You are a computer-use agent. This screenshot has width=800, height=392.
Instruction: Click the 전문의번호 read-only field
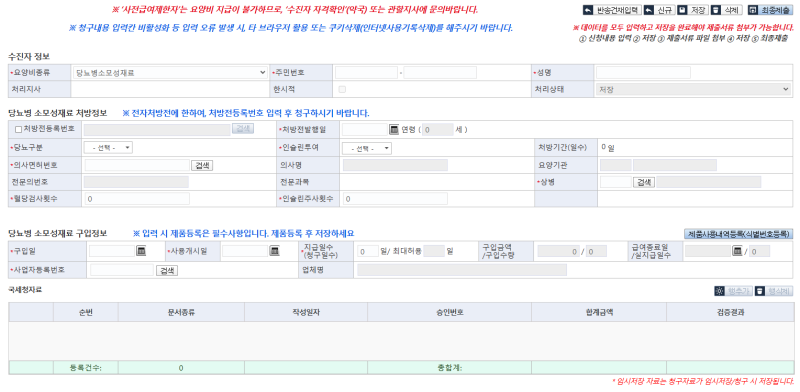point(136,182)
